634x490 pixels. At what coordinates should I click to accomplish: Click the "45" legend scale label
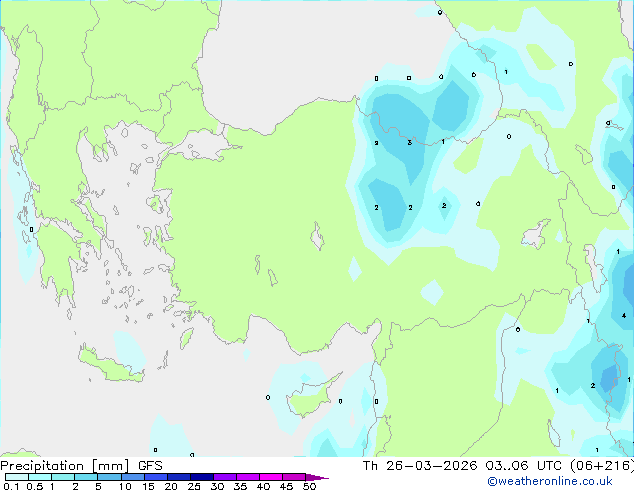point(286,486)
